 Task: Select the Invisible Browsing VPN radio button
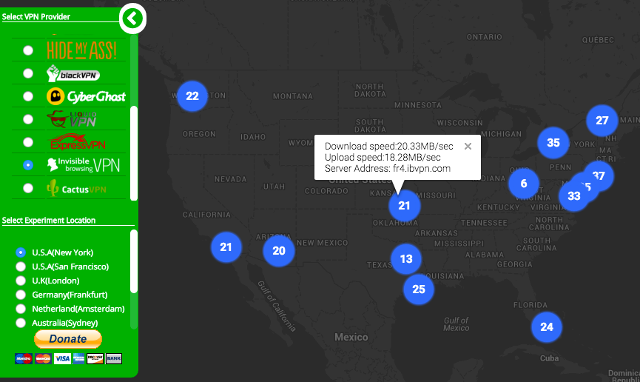pos(28,165)
